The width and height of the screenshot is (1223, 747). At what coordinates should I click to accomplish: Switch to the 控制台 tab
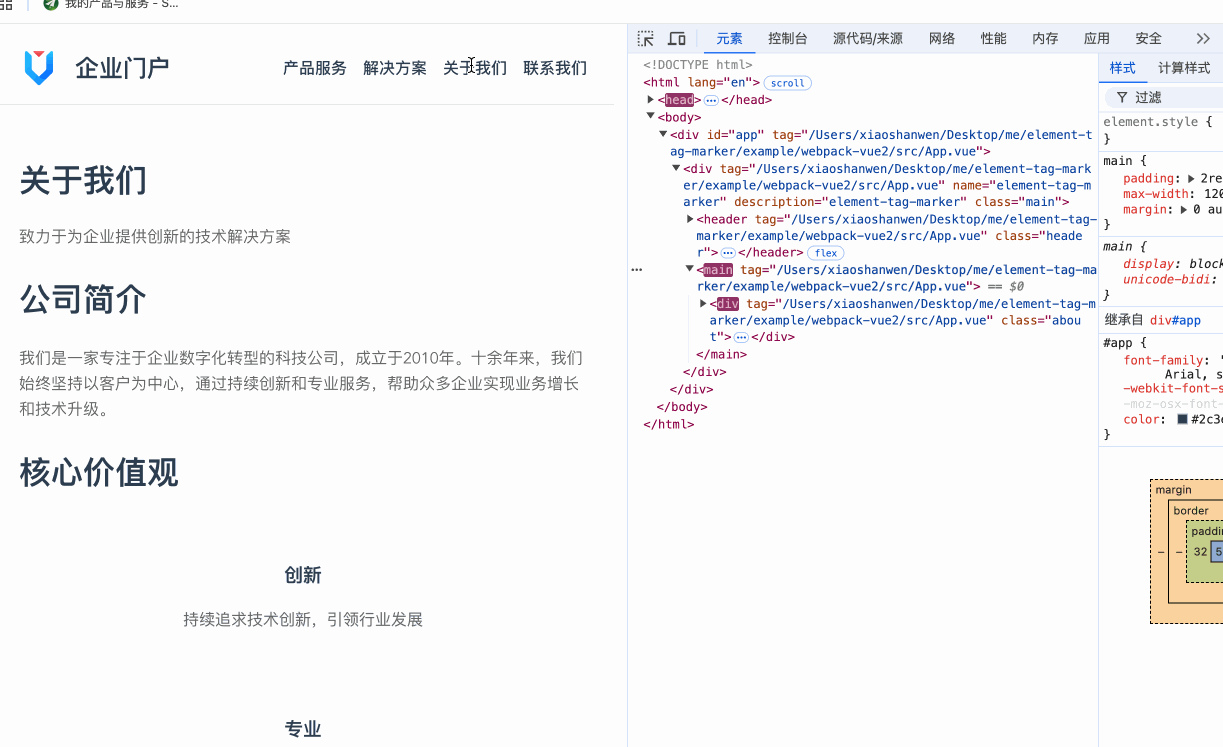788,38
